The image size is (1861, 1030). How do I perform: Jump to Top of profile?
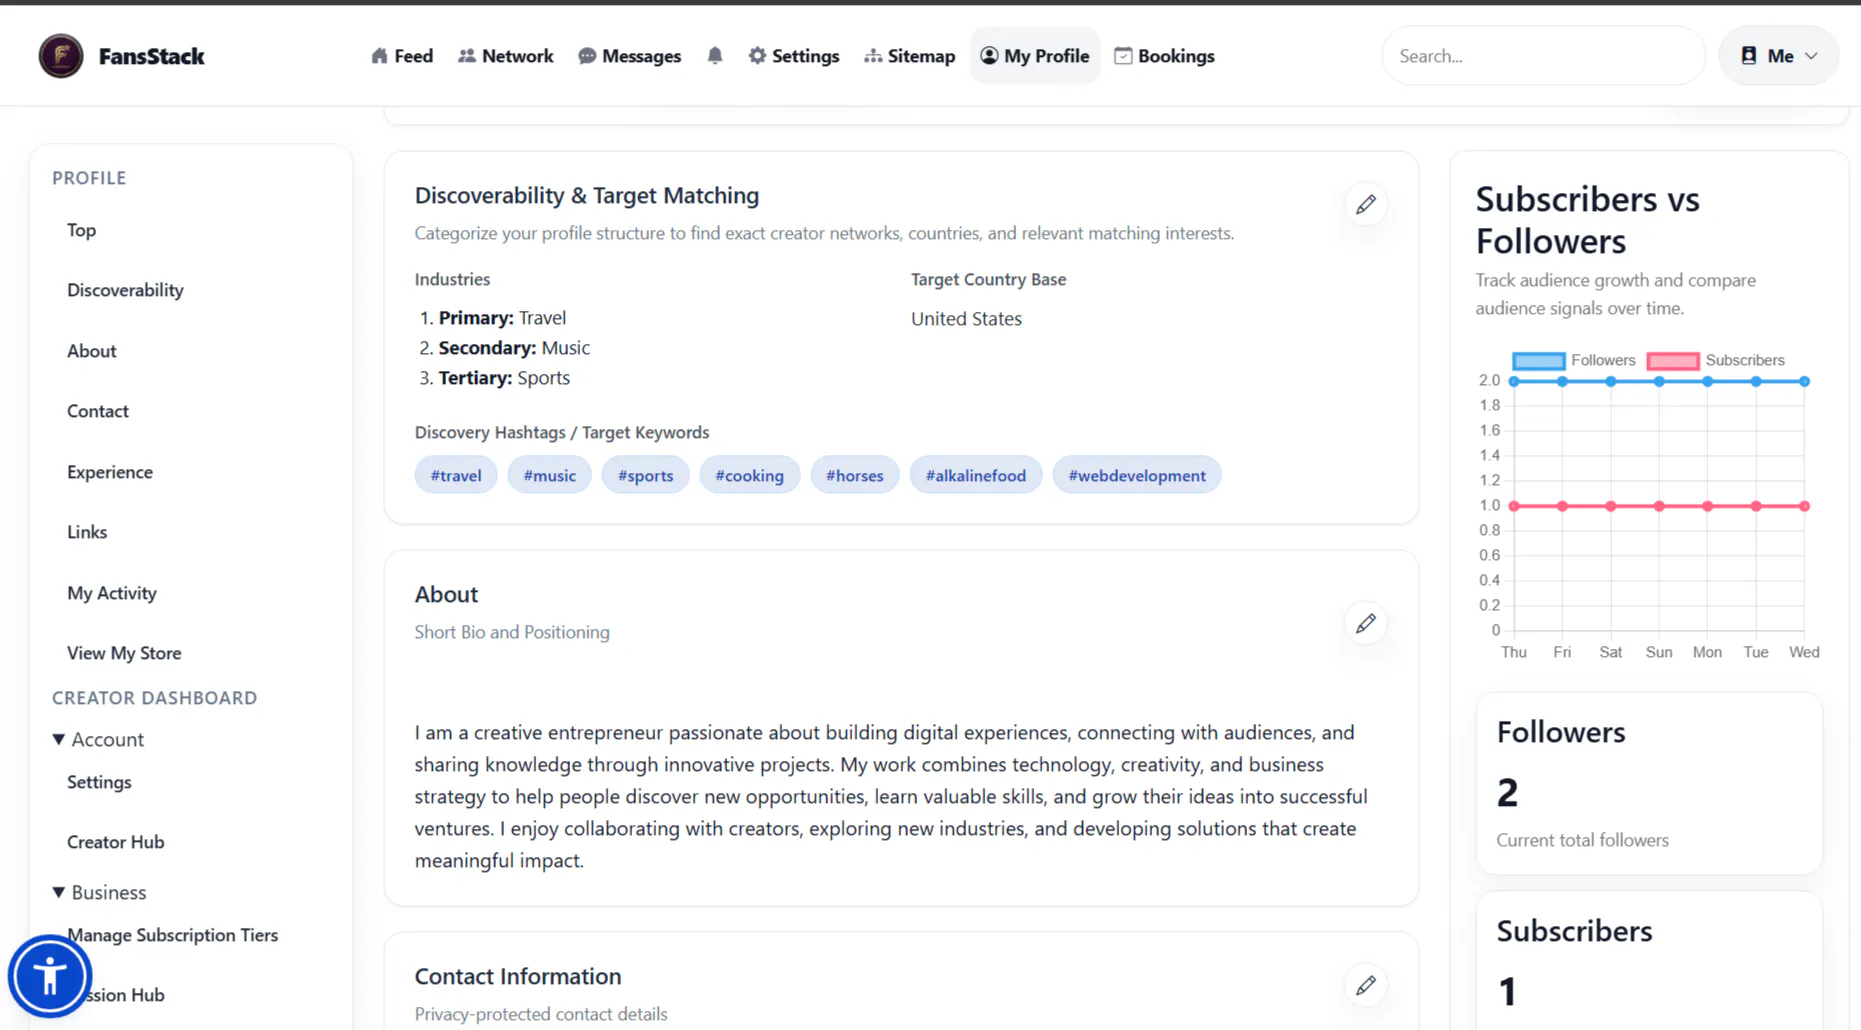[x=82, y=230]
